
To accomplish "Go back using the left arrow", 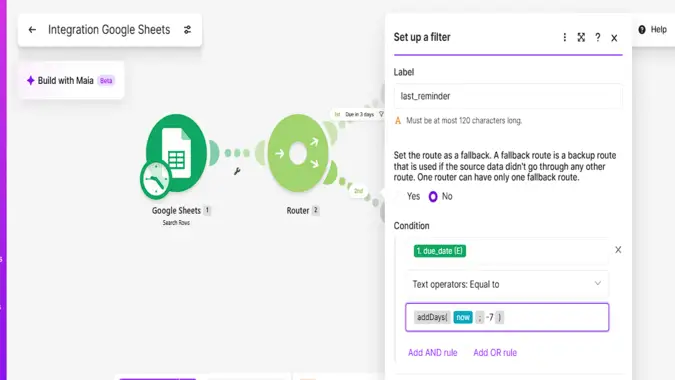I will pos(32,30).
